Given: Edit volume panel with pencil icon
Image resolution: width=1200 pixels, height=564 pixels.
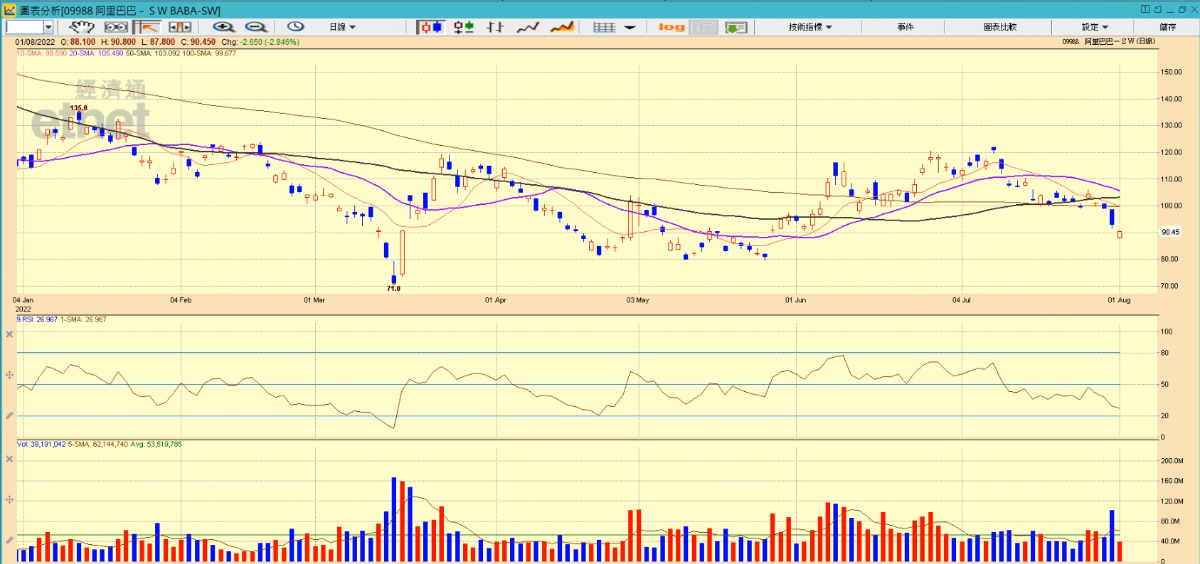Looking at the screenshot, I should pos(10,540).
